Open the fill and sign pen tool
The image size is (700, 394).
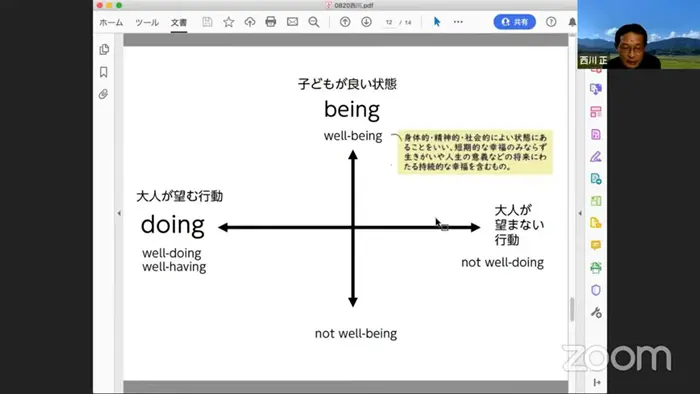click(596, 157)
